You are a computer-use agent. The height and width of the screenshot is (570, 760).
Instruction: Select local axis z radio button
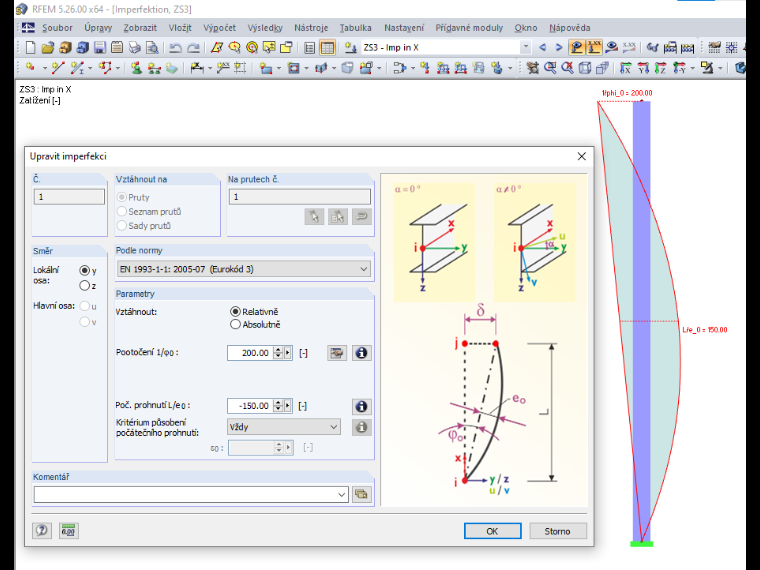point(84,285)
